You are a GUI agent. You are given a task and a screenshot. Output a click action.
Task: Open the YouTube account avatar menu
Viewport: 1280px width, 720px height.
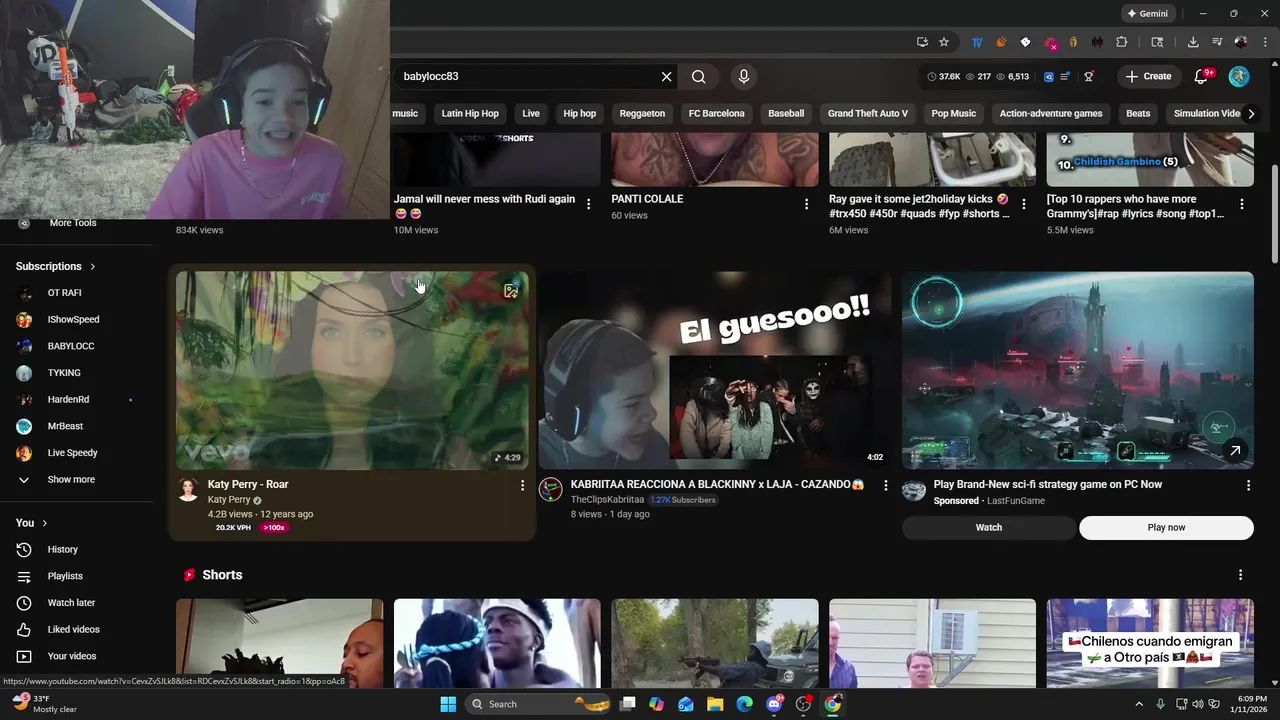tap(1239, 76)
